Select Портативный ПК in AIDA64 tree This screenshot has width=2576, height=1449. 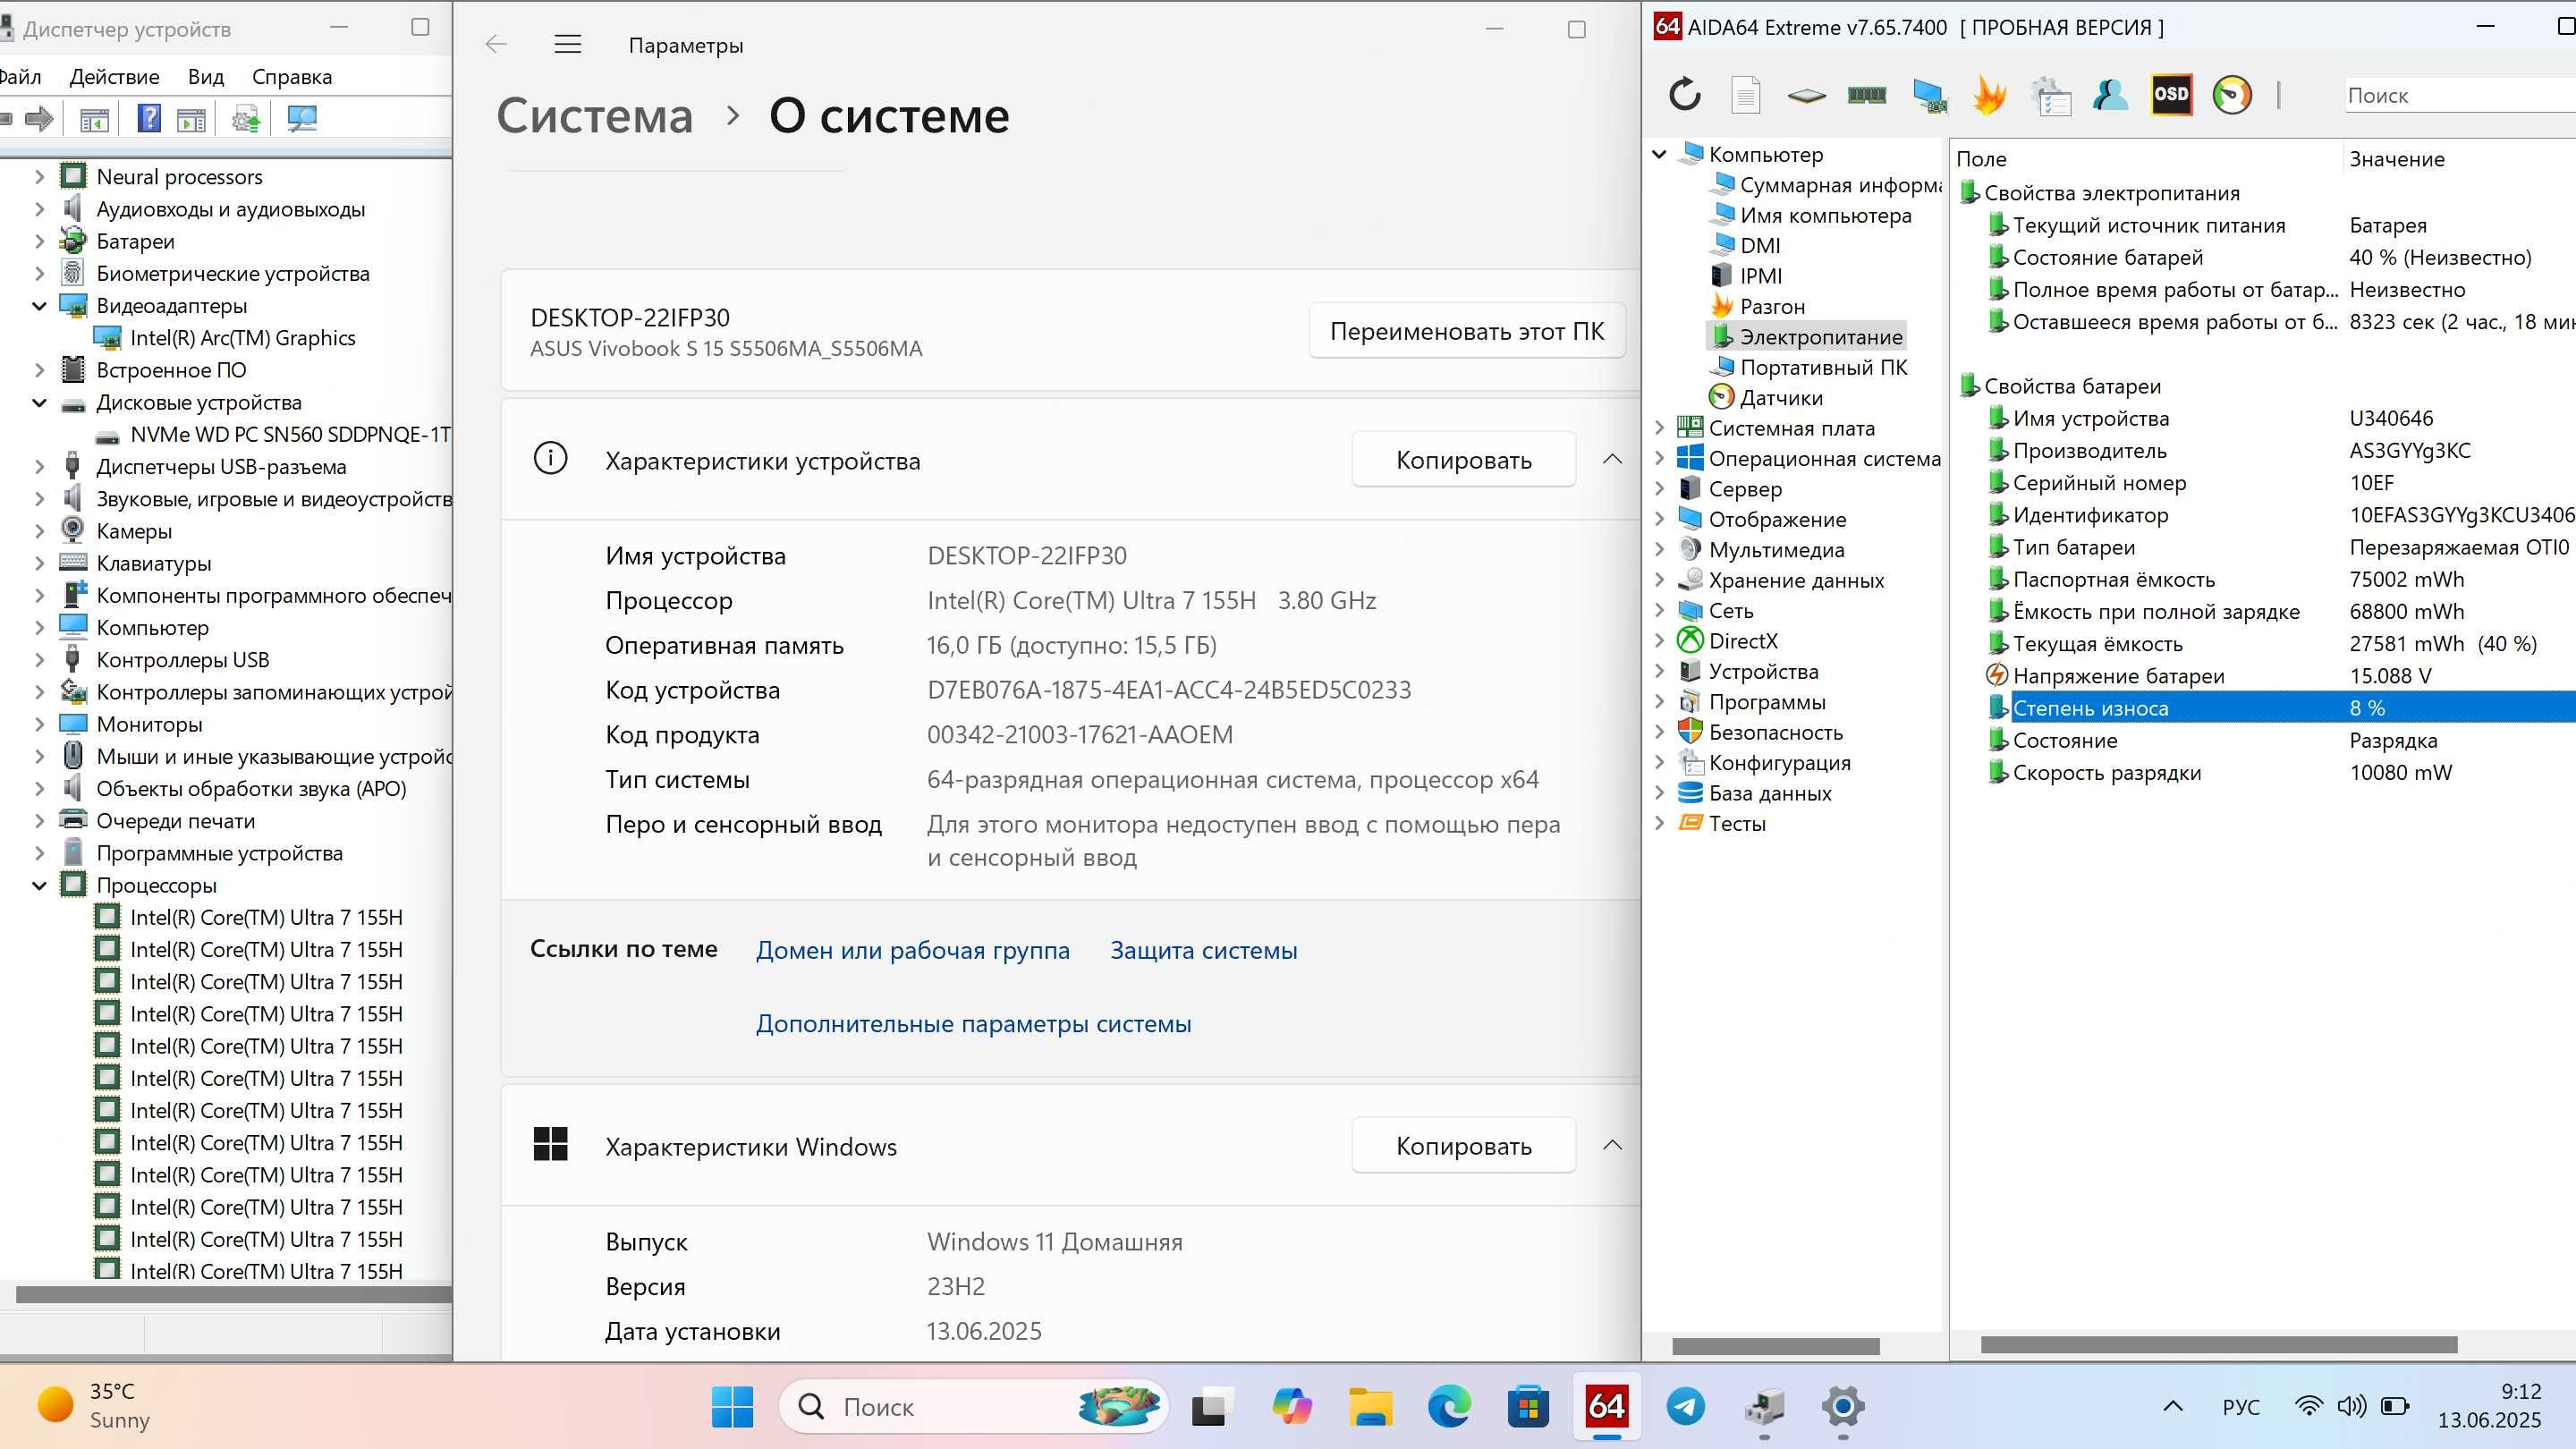(x=1823, y=367)
